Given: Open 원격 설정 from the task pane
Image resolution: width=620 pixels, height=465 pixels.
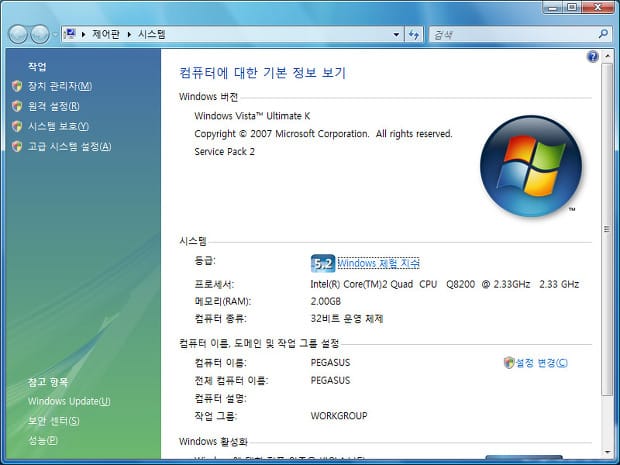Looking at the screenshot, I should click(x=54, y=106).
